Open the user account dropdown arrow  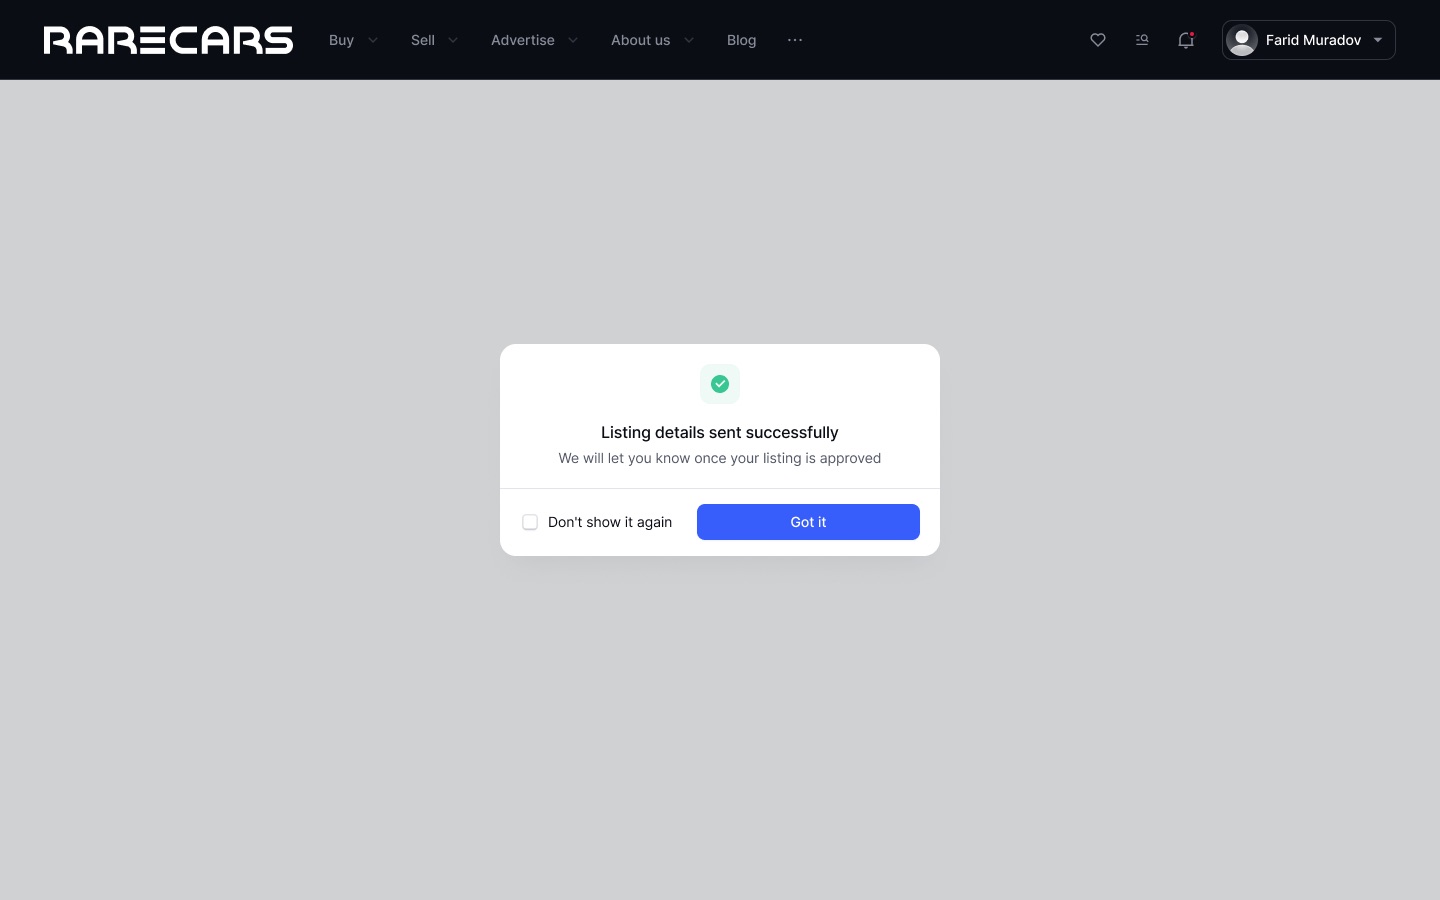(x=1378, y=40)
